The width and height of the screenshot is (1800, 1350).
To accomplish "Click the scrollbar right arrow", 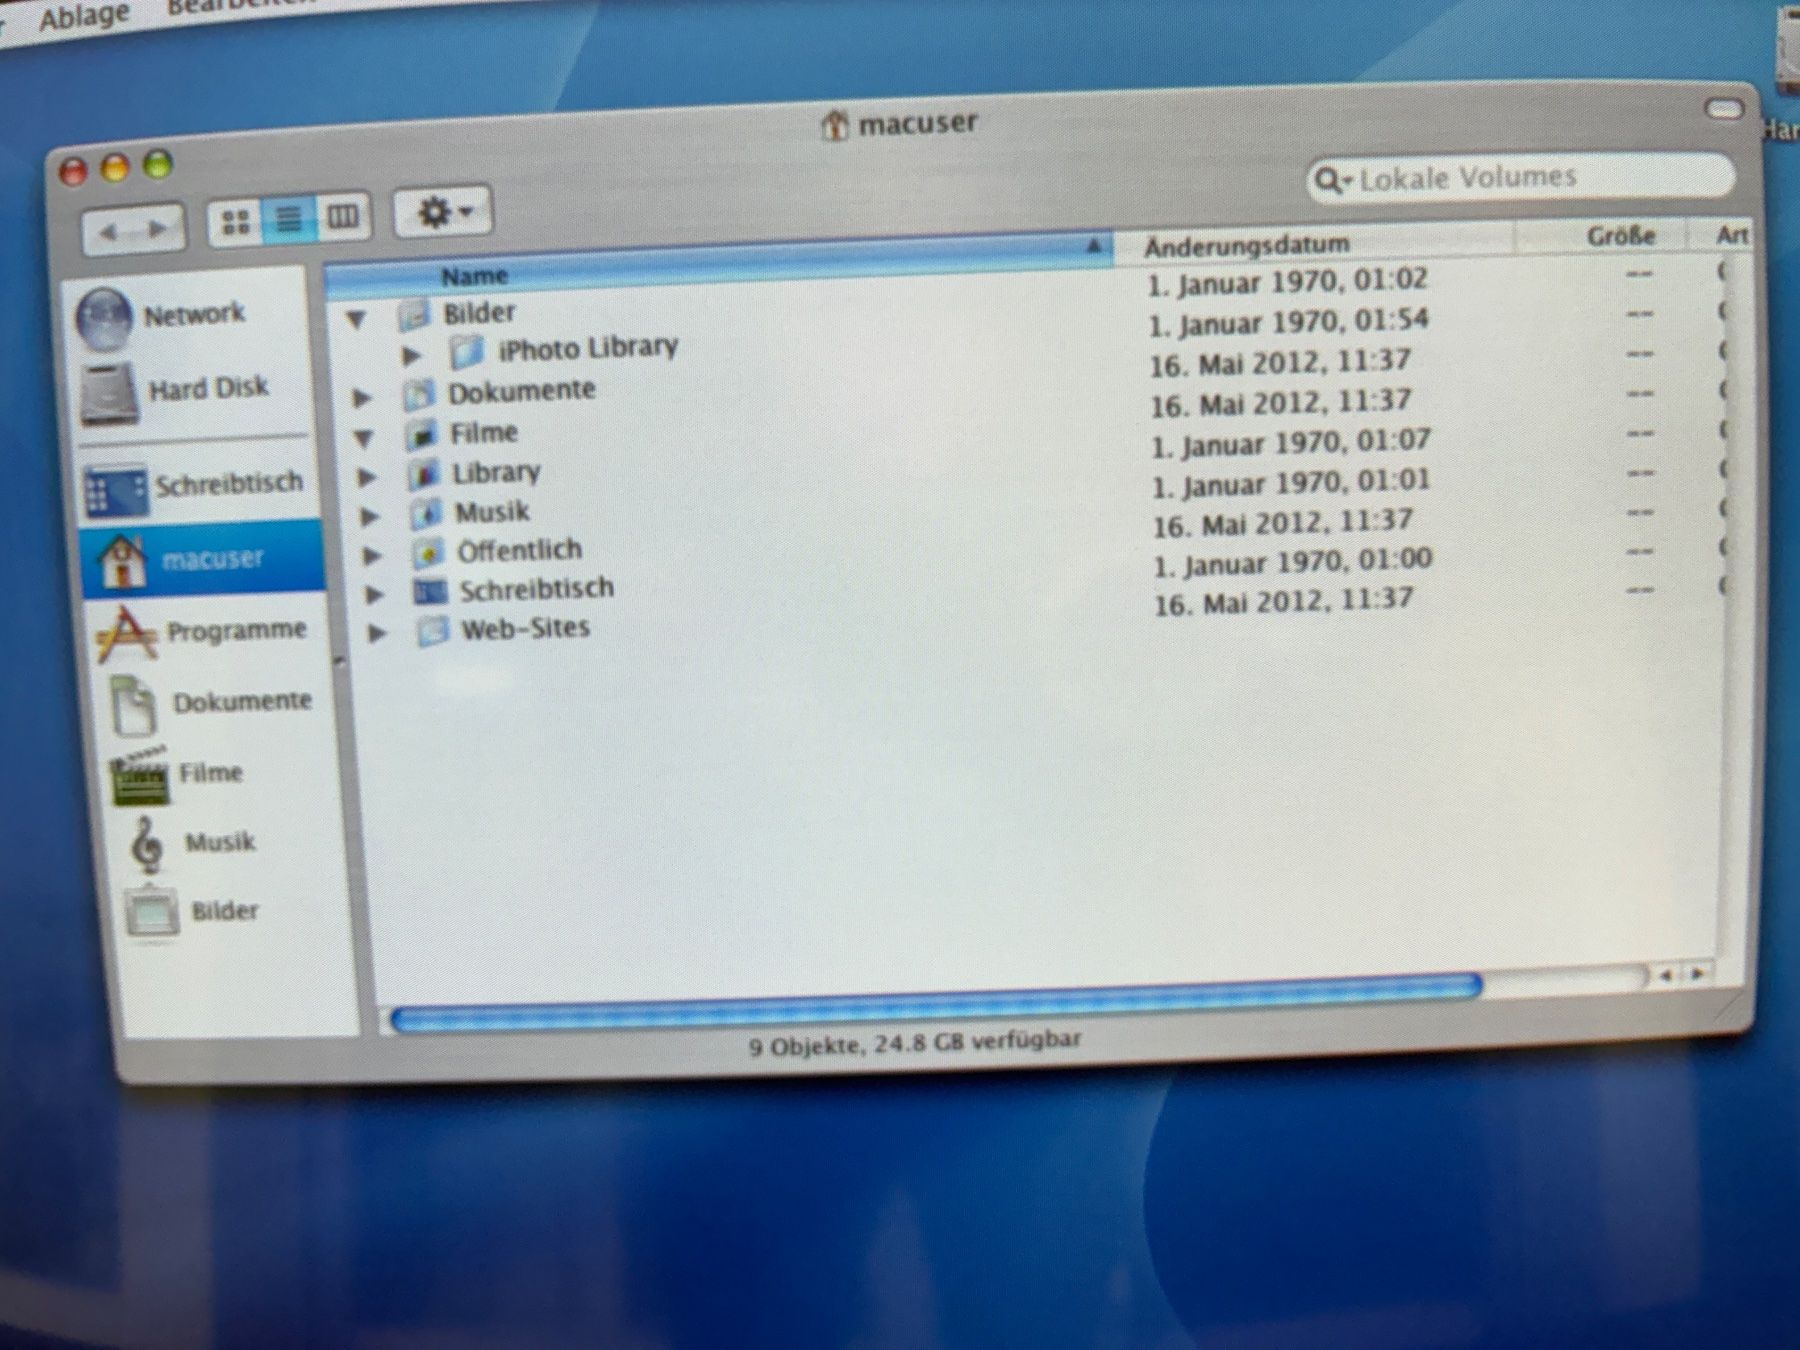I will pyautogui.click(x=1698, y=973).
